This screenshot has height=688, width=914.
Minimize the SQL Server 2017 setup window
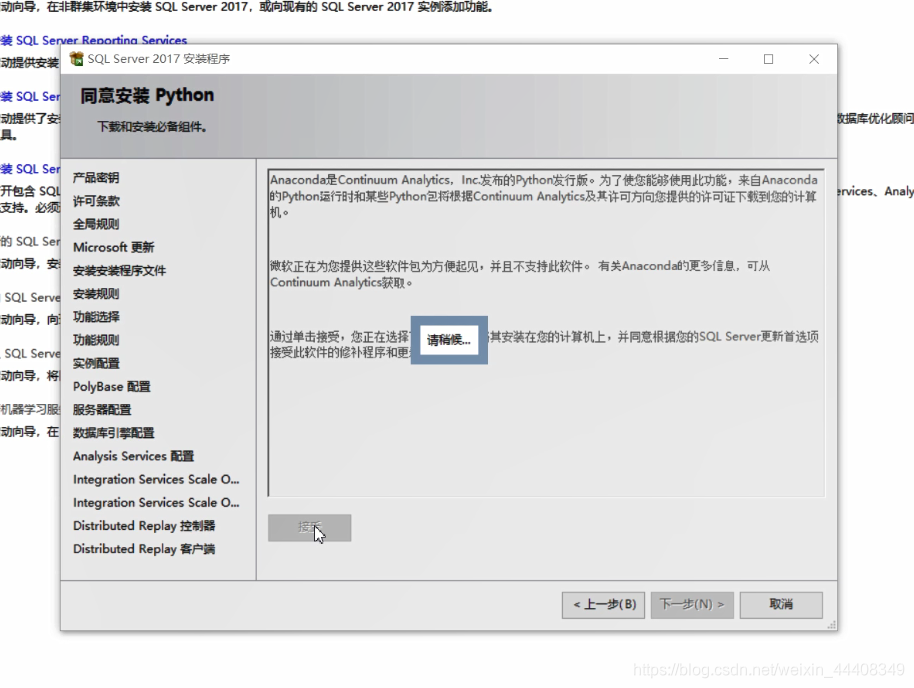click(x=723, y=59)
